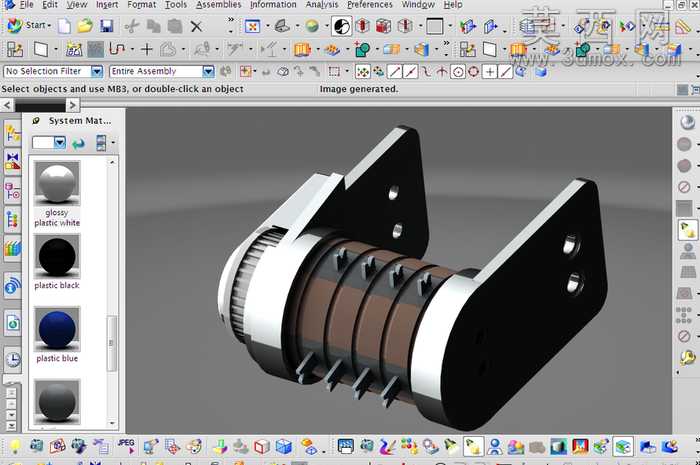Click the green back arrow in materials palette
The height and width of the screenshot is (465, 700).
pos(79,143)
